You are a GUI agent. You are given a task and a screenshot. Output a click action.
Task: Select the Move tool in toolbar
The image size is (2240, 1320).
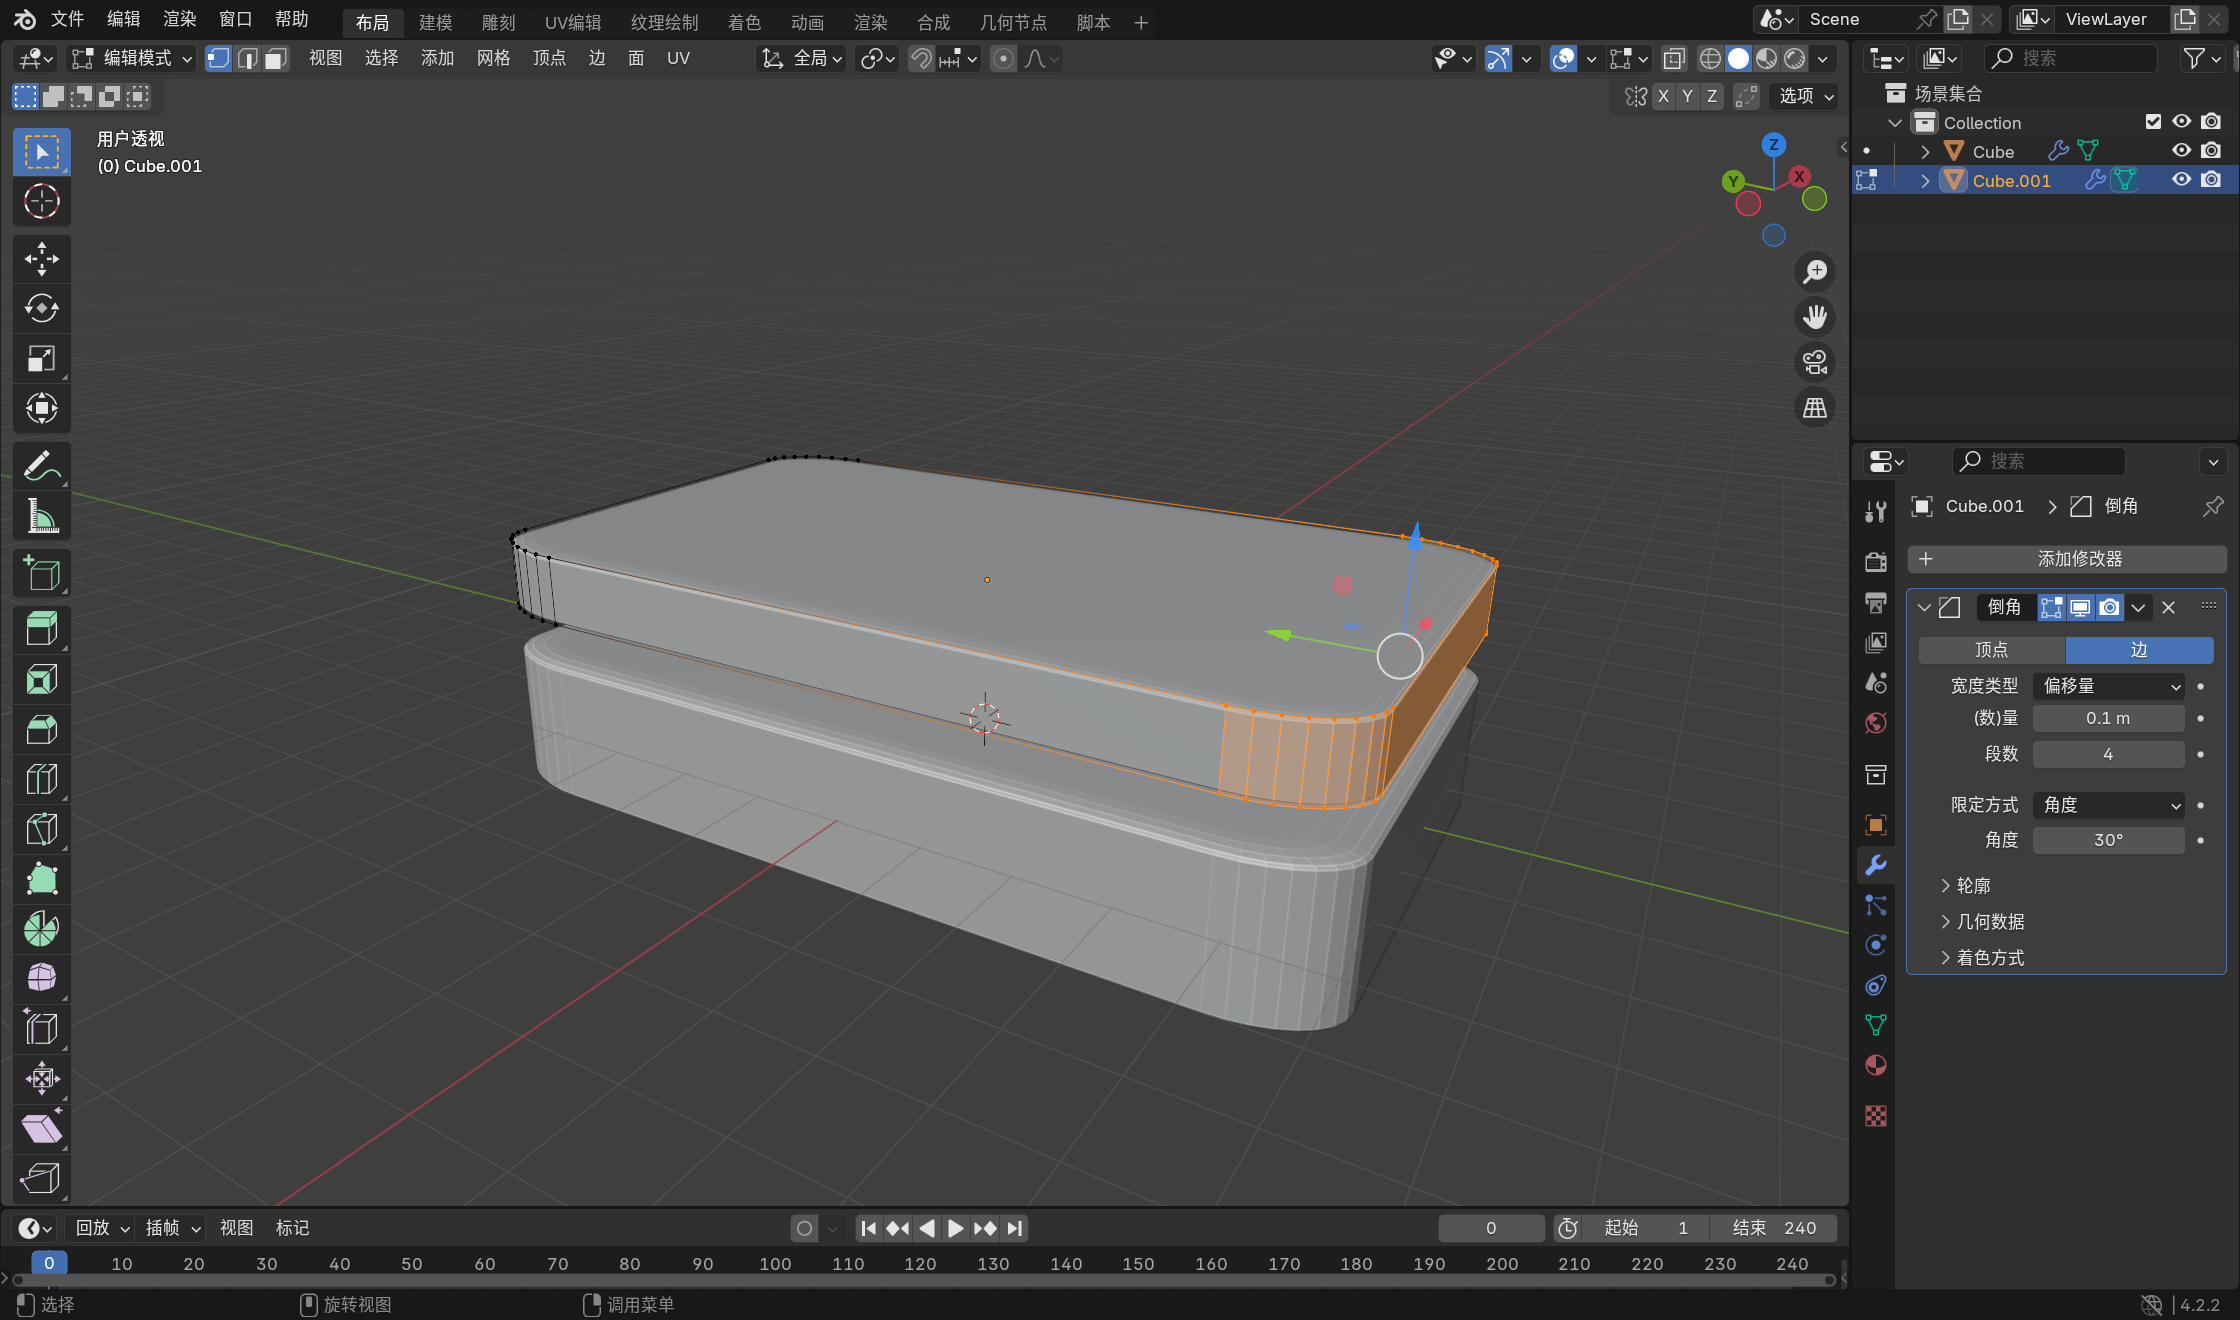click(41, 259)
